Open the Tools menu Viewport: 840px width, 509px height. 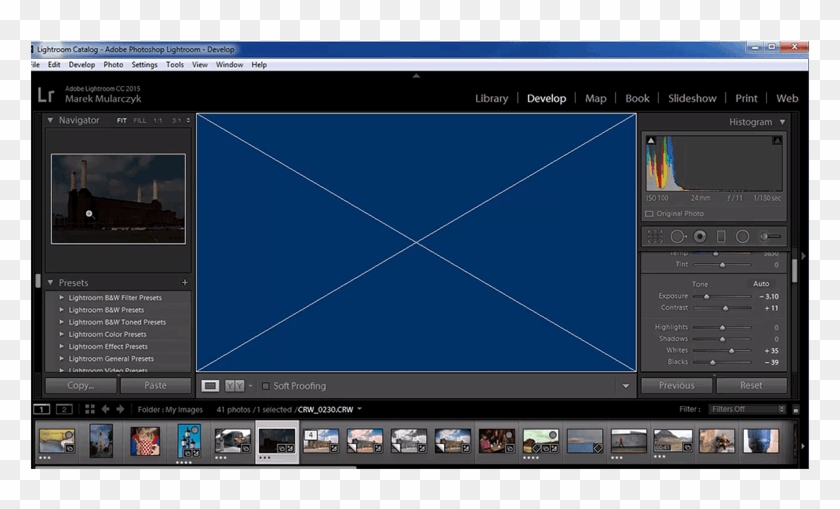(175, 65)
